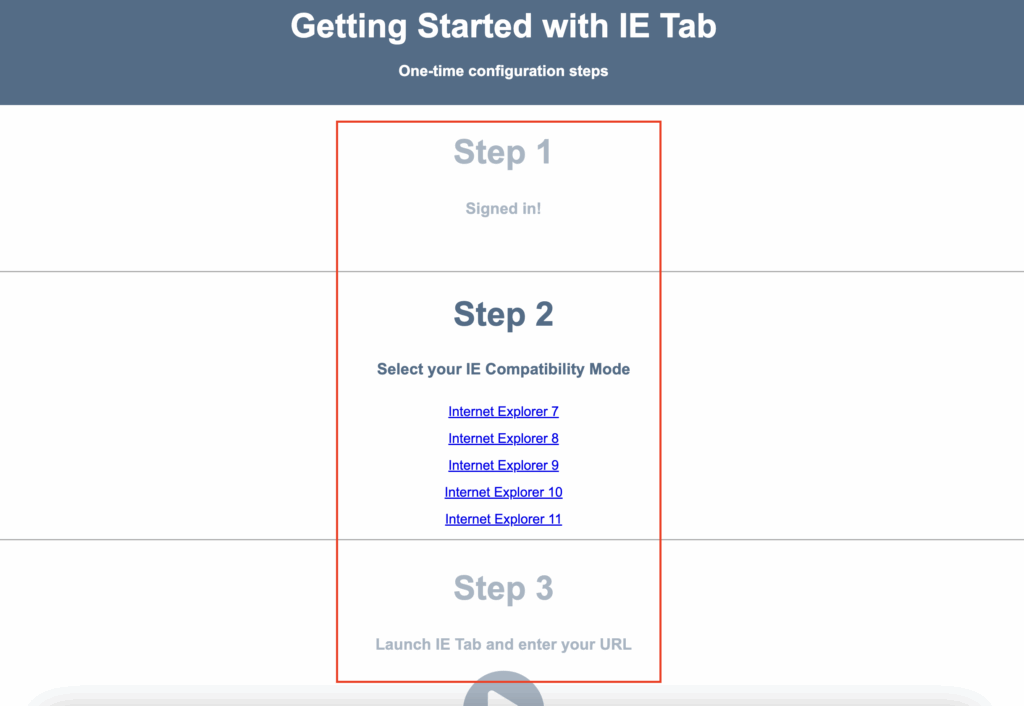Select Internet Explorer 10 compatibility mode
Viewport: 1024px width, 706px height.
click(503, 492)
